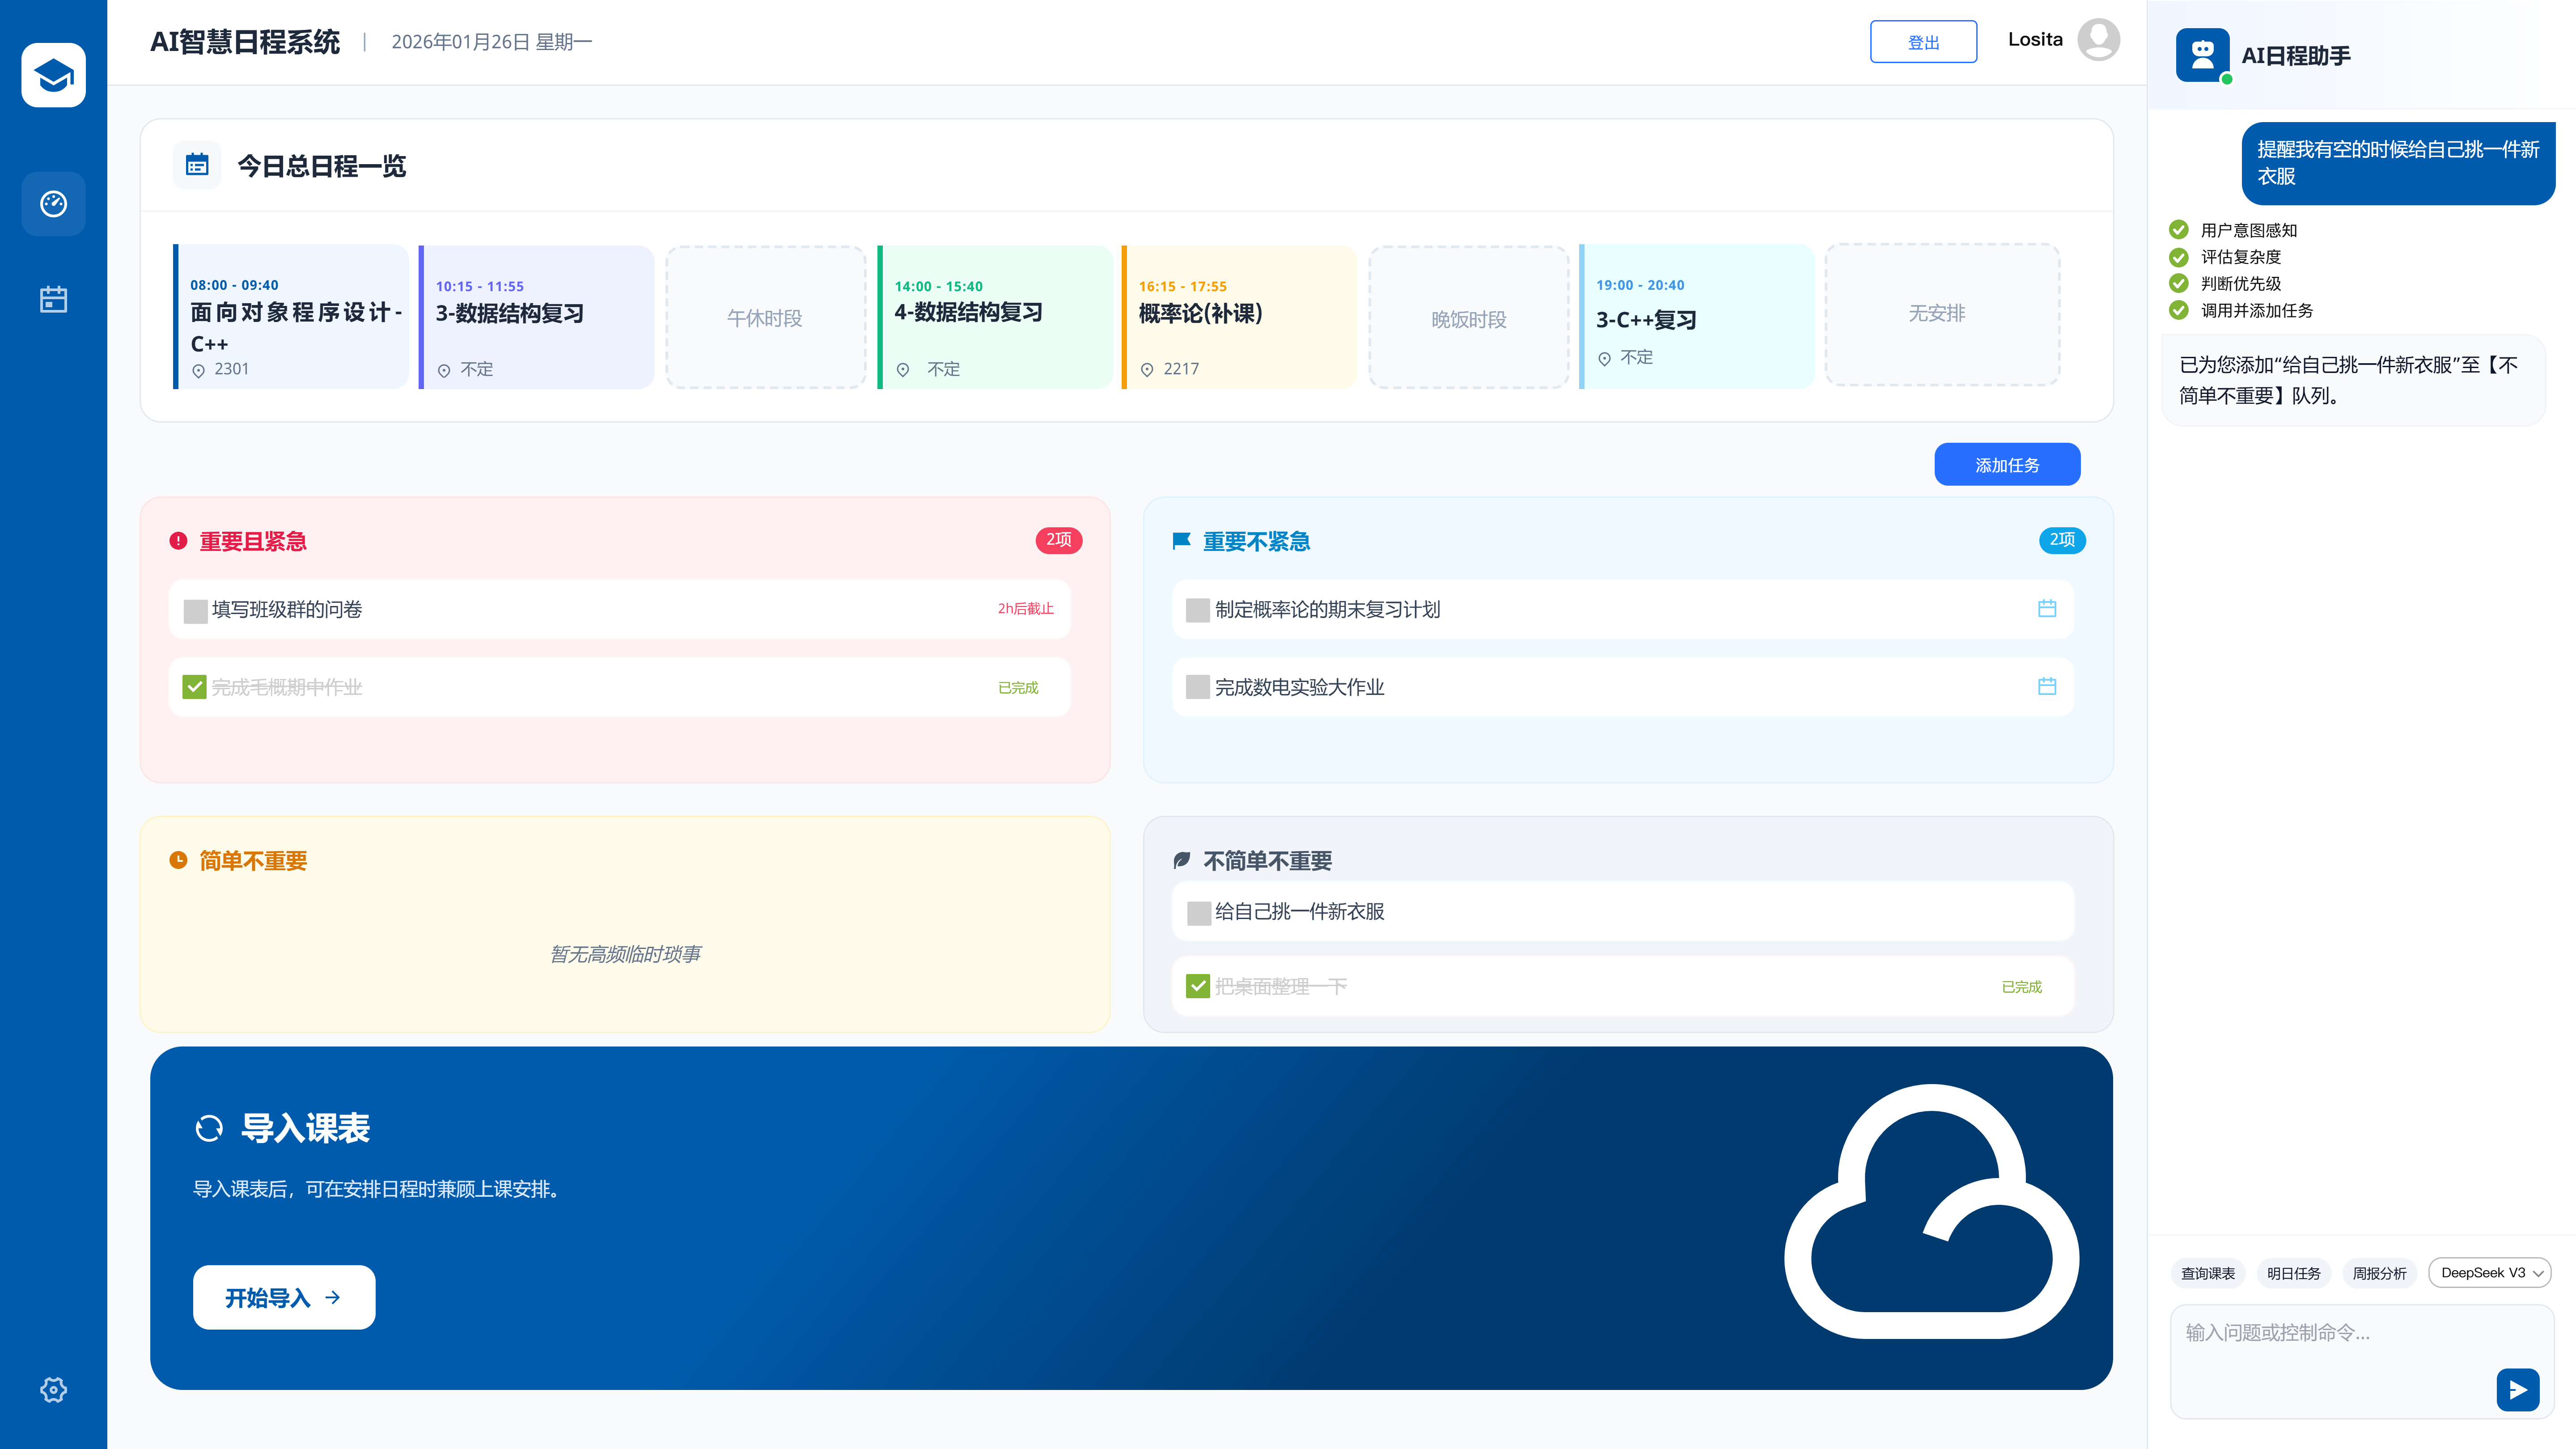Click the 2项 badge in 重要不紧急

2062,540
